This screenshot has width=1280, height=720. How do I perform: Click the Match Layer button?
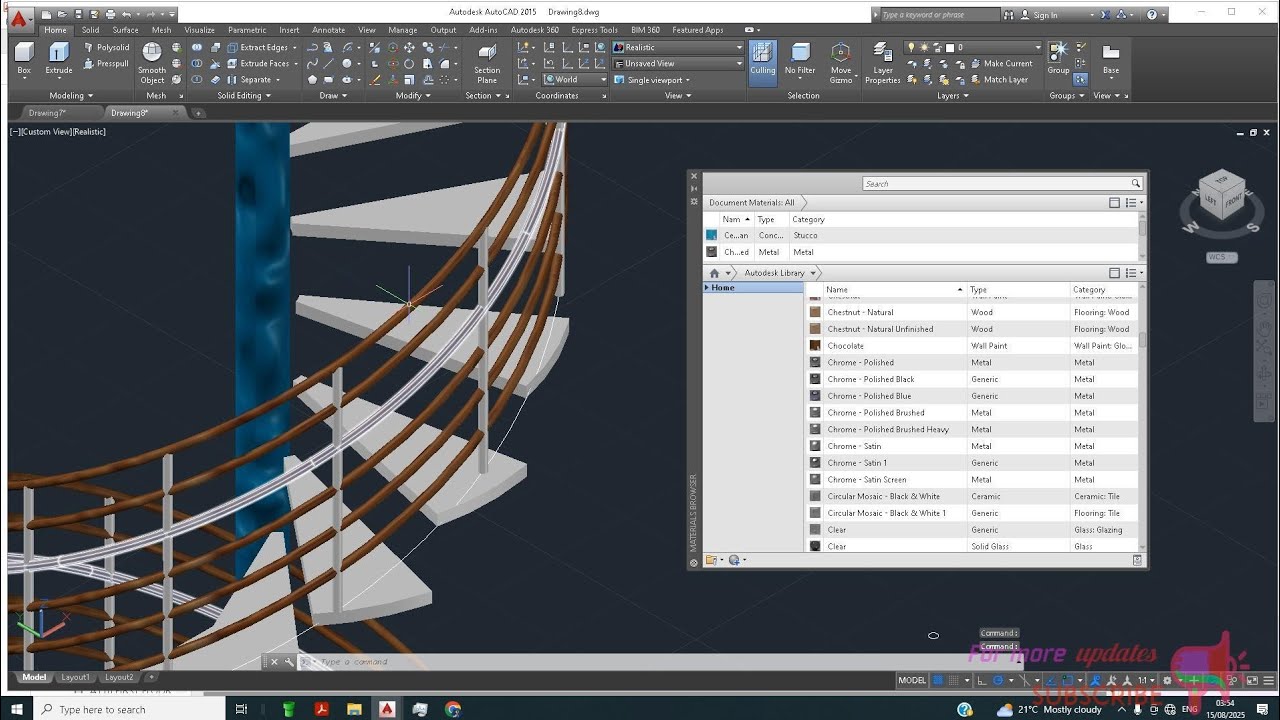pos(998,80)
